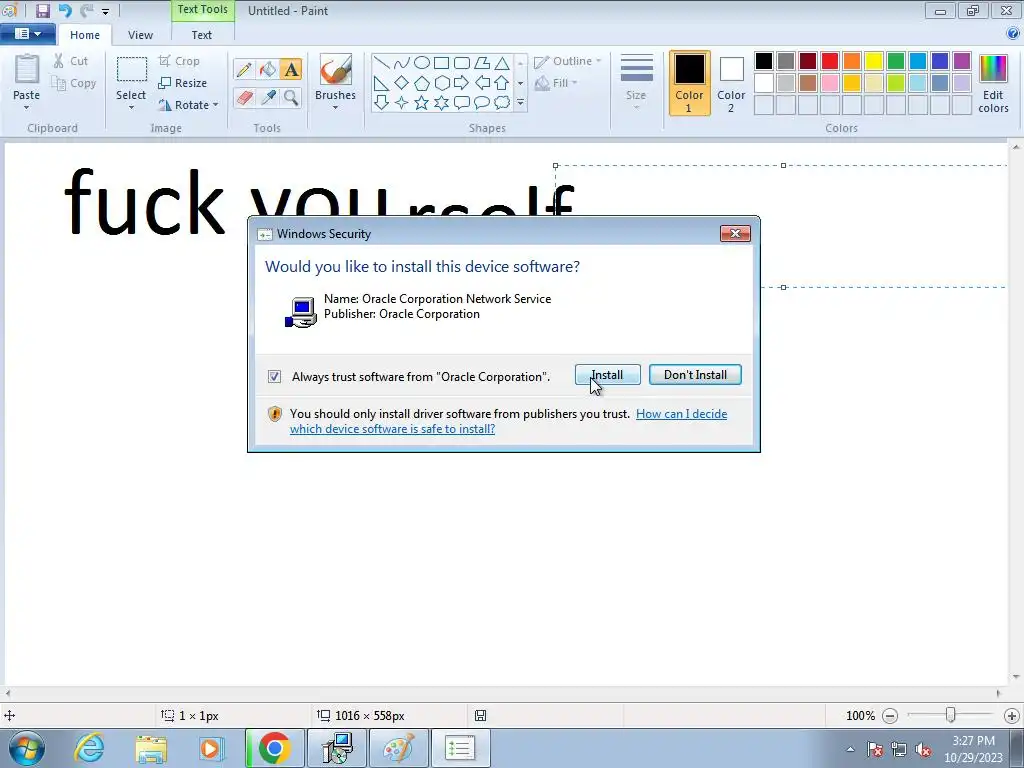
Task: Click the Save icon in quick access toolbar
Action: point(42,10)
